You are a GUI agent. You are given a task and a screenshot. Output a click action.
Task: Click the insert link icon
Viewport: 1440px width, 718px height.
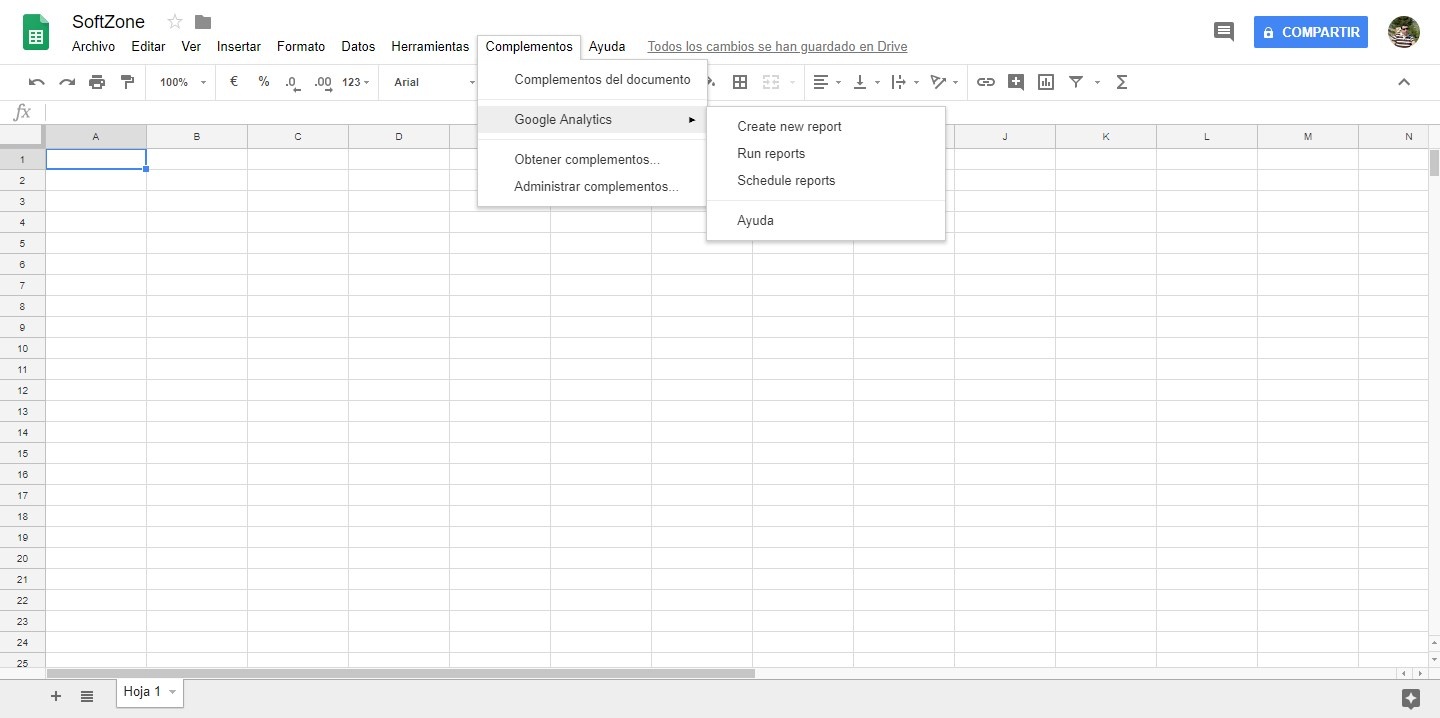[x=986, y=82]
